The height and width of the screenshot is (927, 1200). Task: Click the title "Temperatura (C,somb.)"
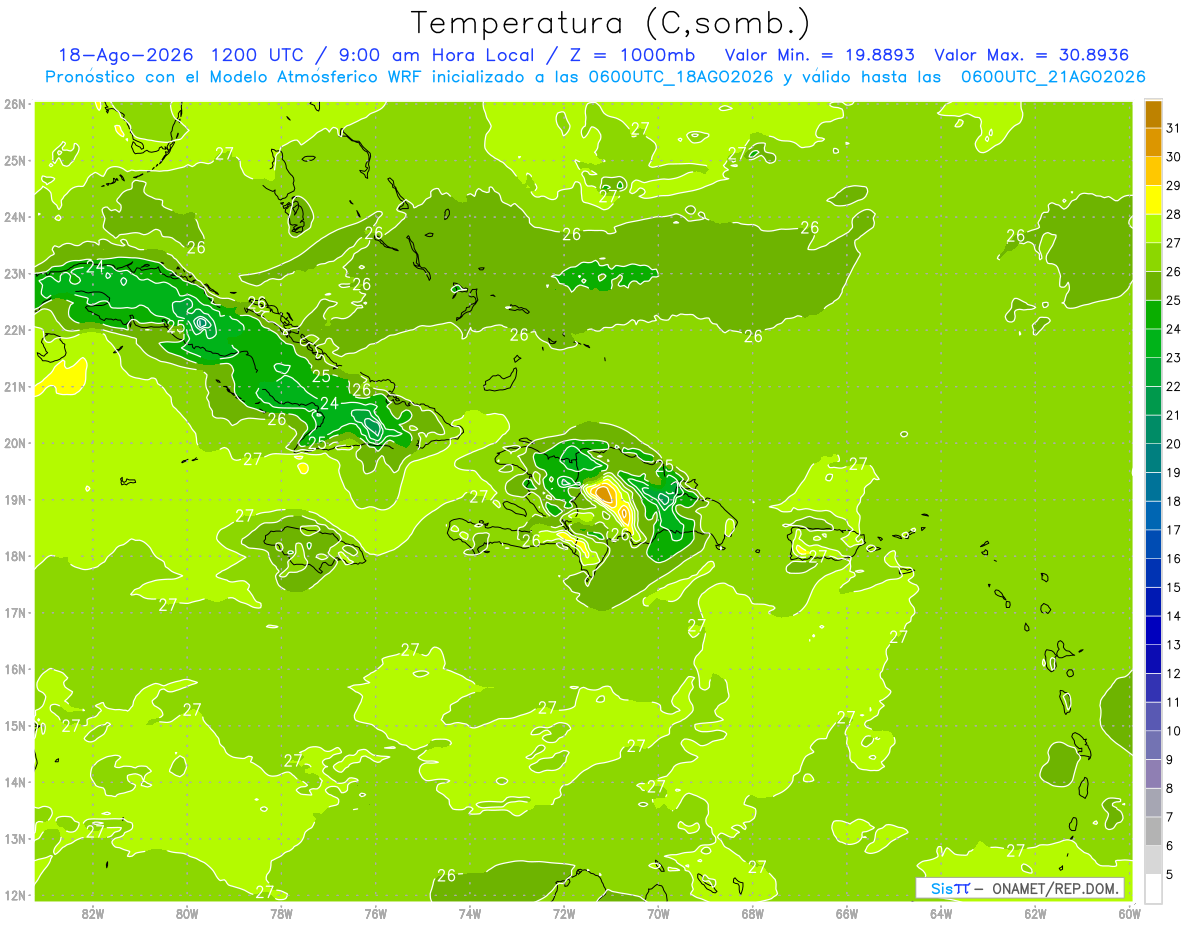coord(611,24)
